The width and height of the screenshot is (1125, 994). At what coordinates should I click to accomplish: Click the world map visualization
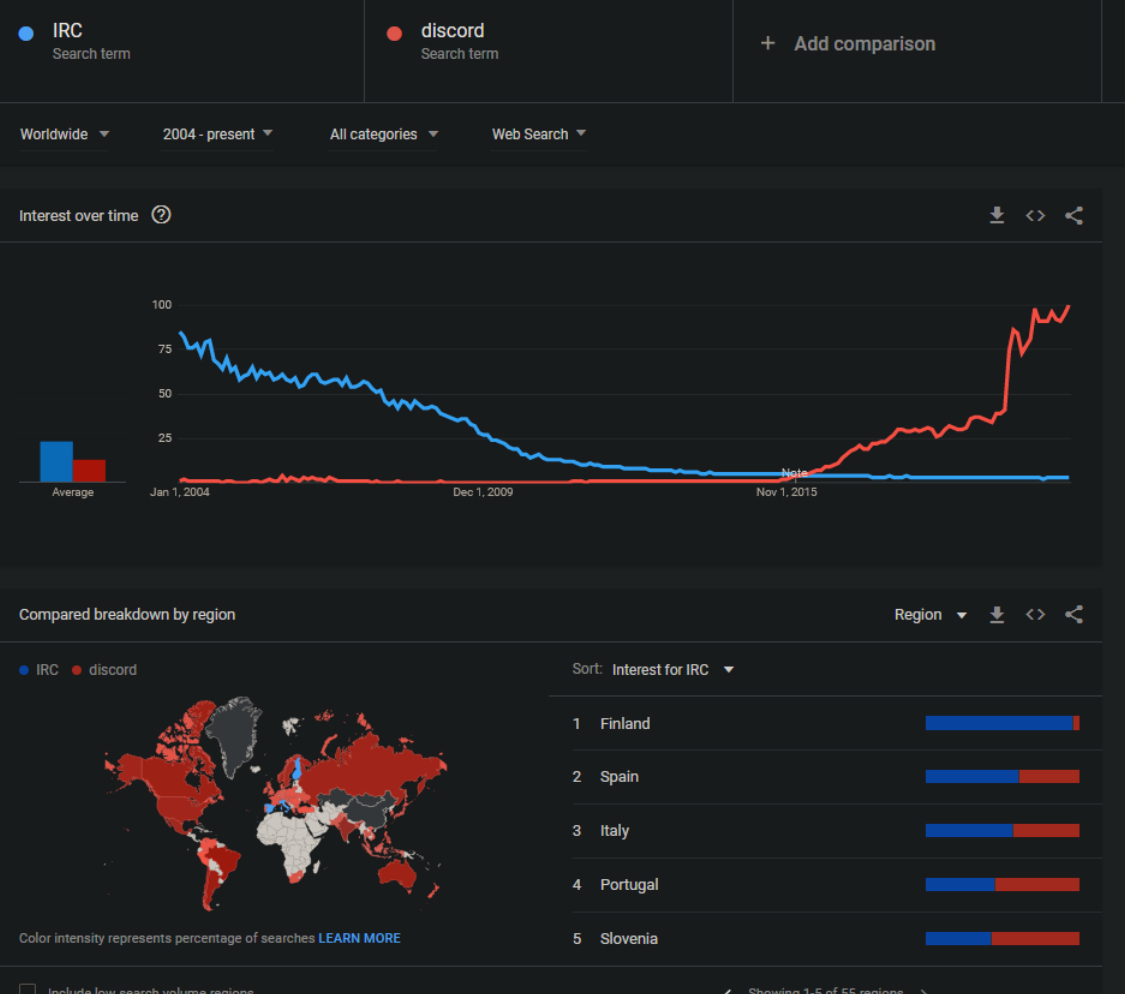276,802
